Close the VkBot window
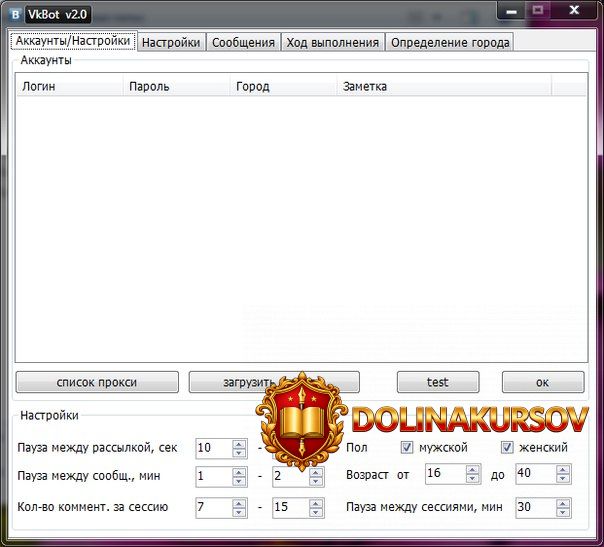The image size is (604, 547). pos(574,10)
